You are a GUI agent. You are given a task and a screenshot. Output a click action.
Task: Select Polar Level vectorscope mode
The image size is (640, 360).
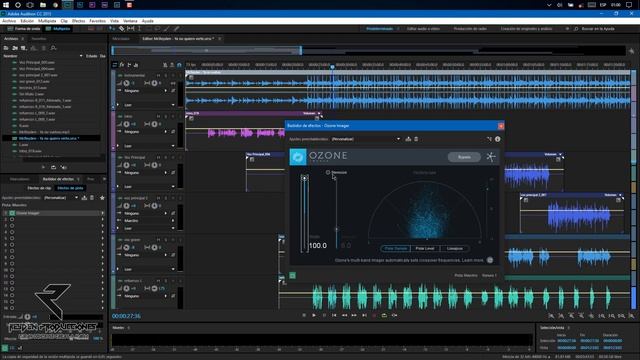point(425,248)
